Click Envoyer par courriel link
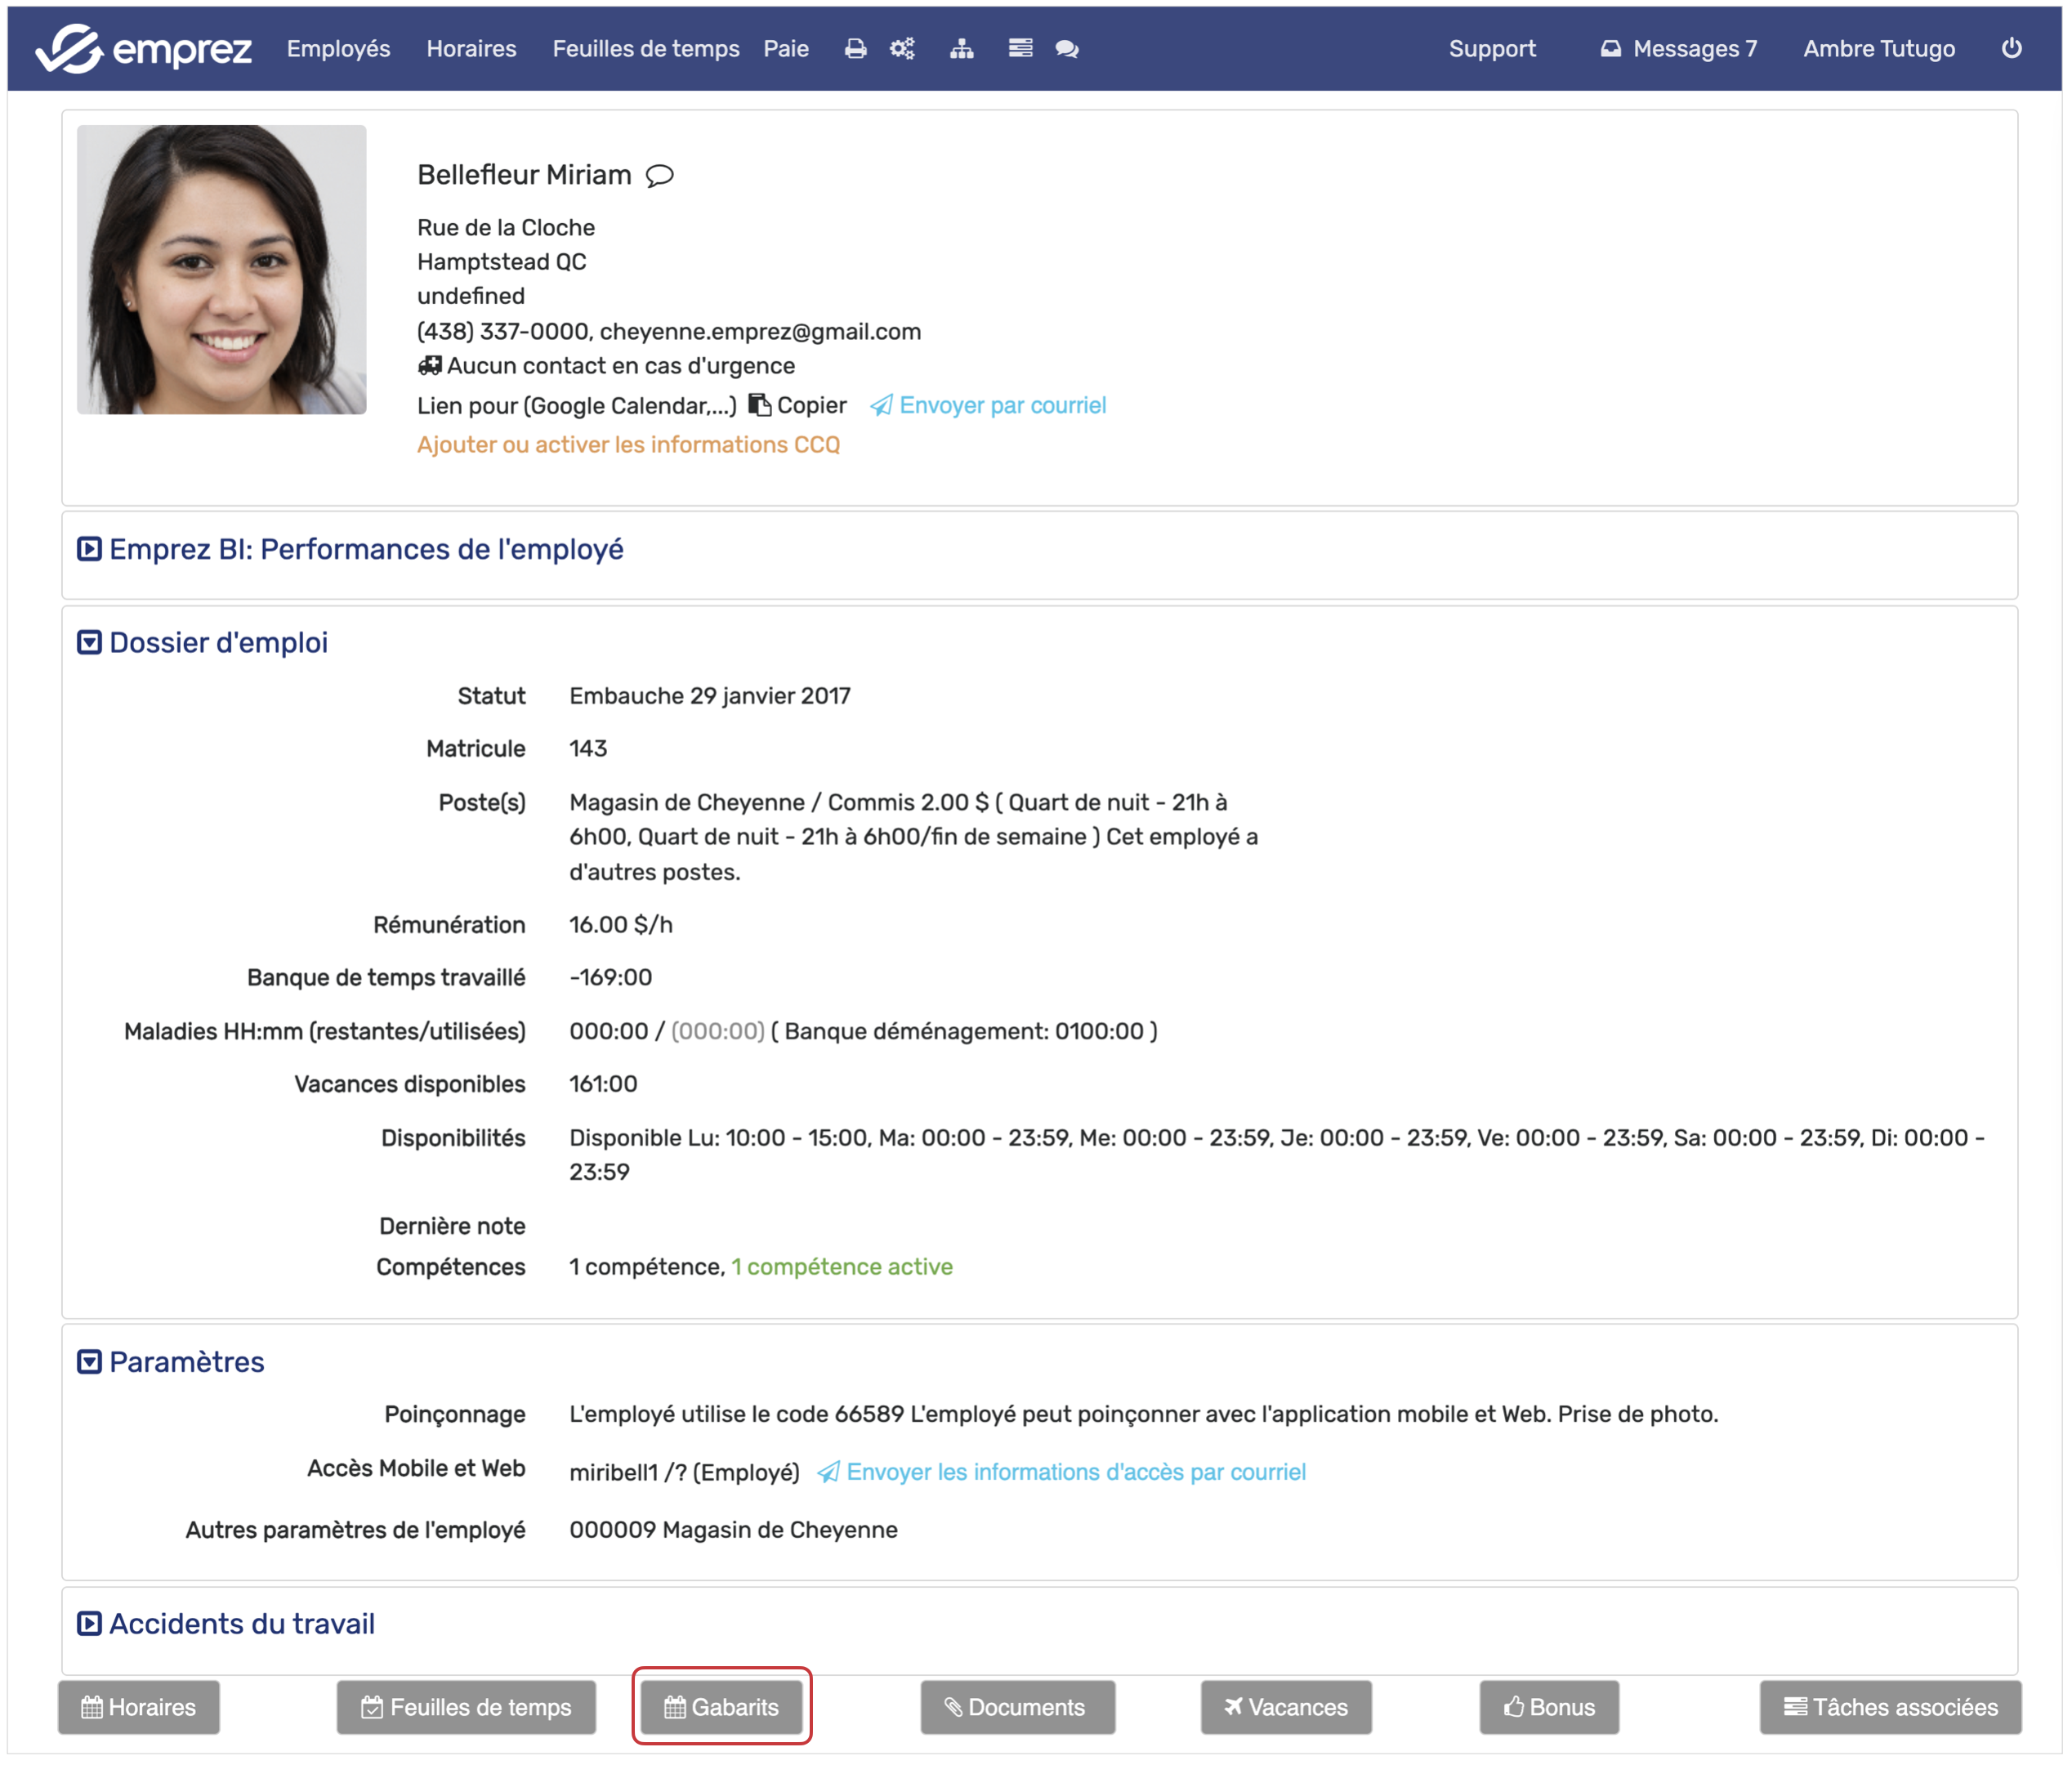Image resolution: width=2072 pixels, height=1765 pixels. (1001, 405)
